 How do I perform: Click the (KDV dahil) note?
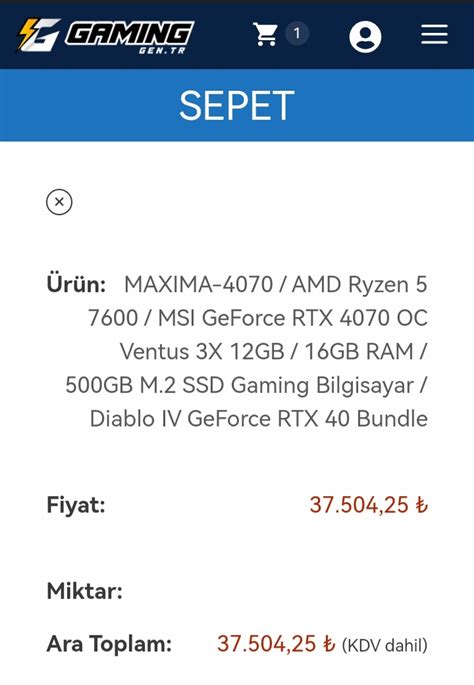[x=384, y=645]
